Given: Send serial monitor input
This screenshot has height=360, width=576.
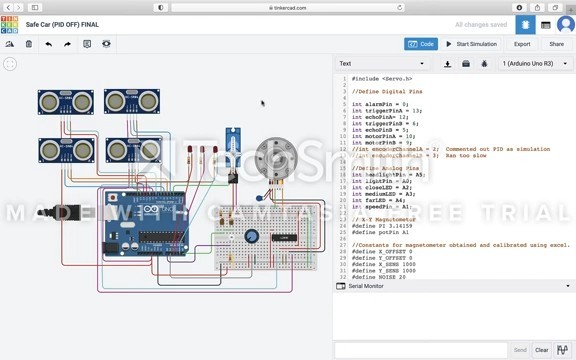Looking at the screenshot, I should click(520, 350).
